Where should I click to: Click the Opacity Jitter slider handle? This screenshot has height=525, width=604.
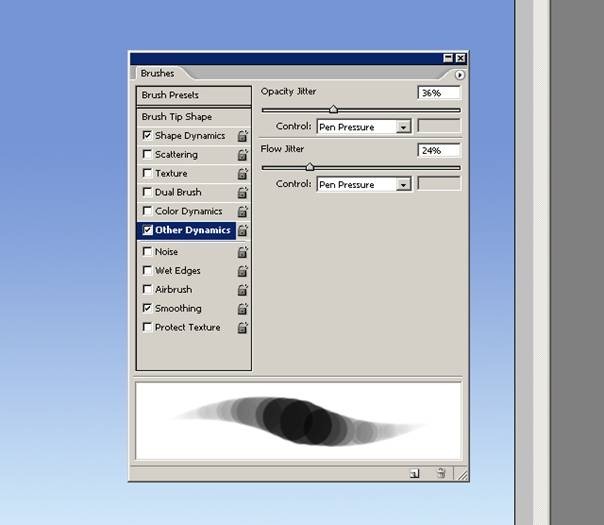click(x=333, y=110)
